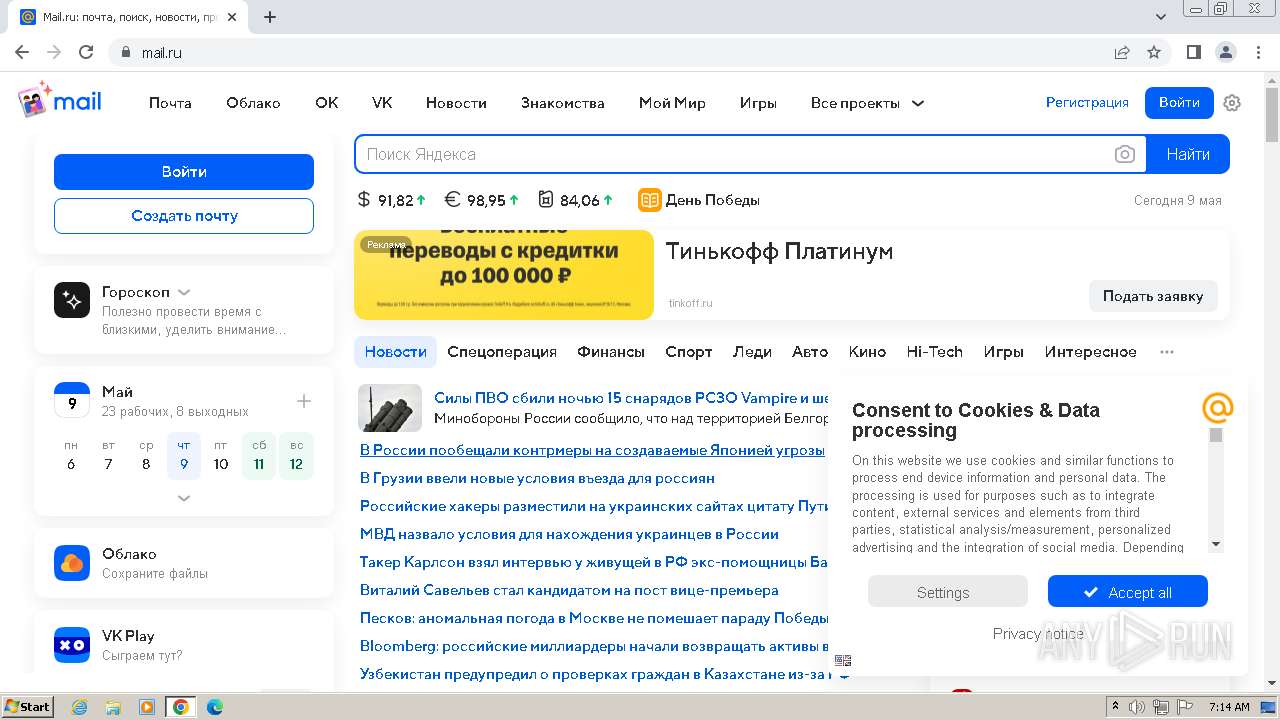1280x720 pixels.
Task: Open cookie Settings button
Action: [947, 592]
